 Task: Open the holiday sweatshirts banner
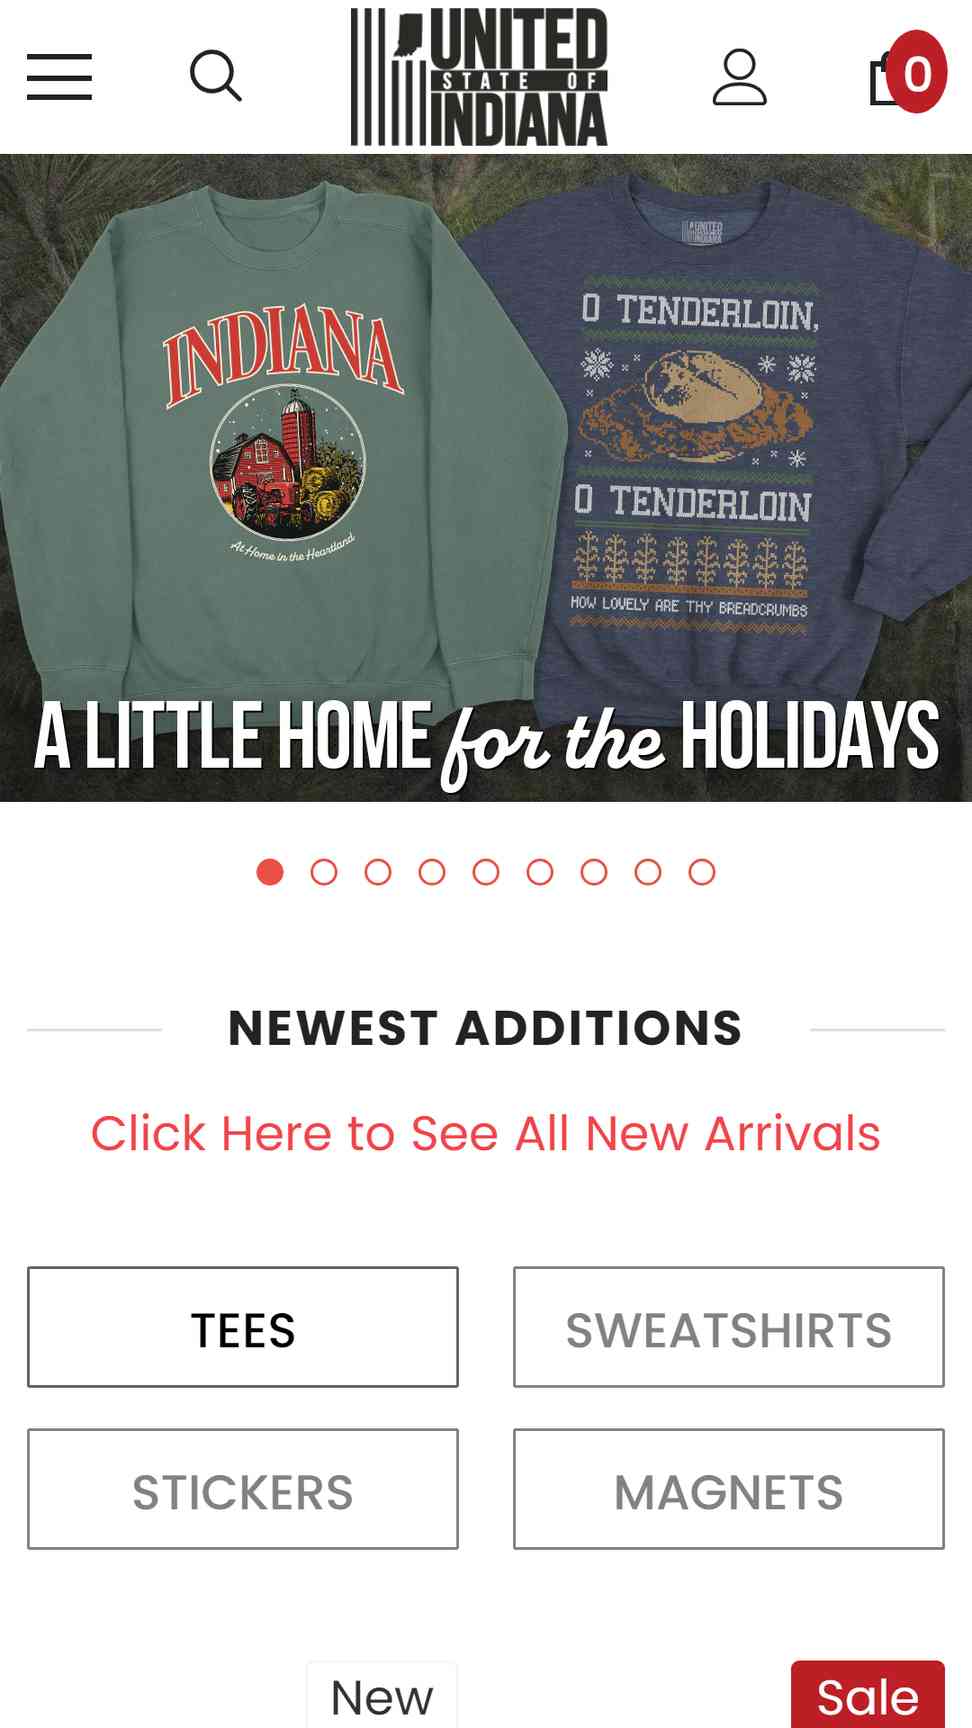[x=486, y=478]
